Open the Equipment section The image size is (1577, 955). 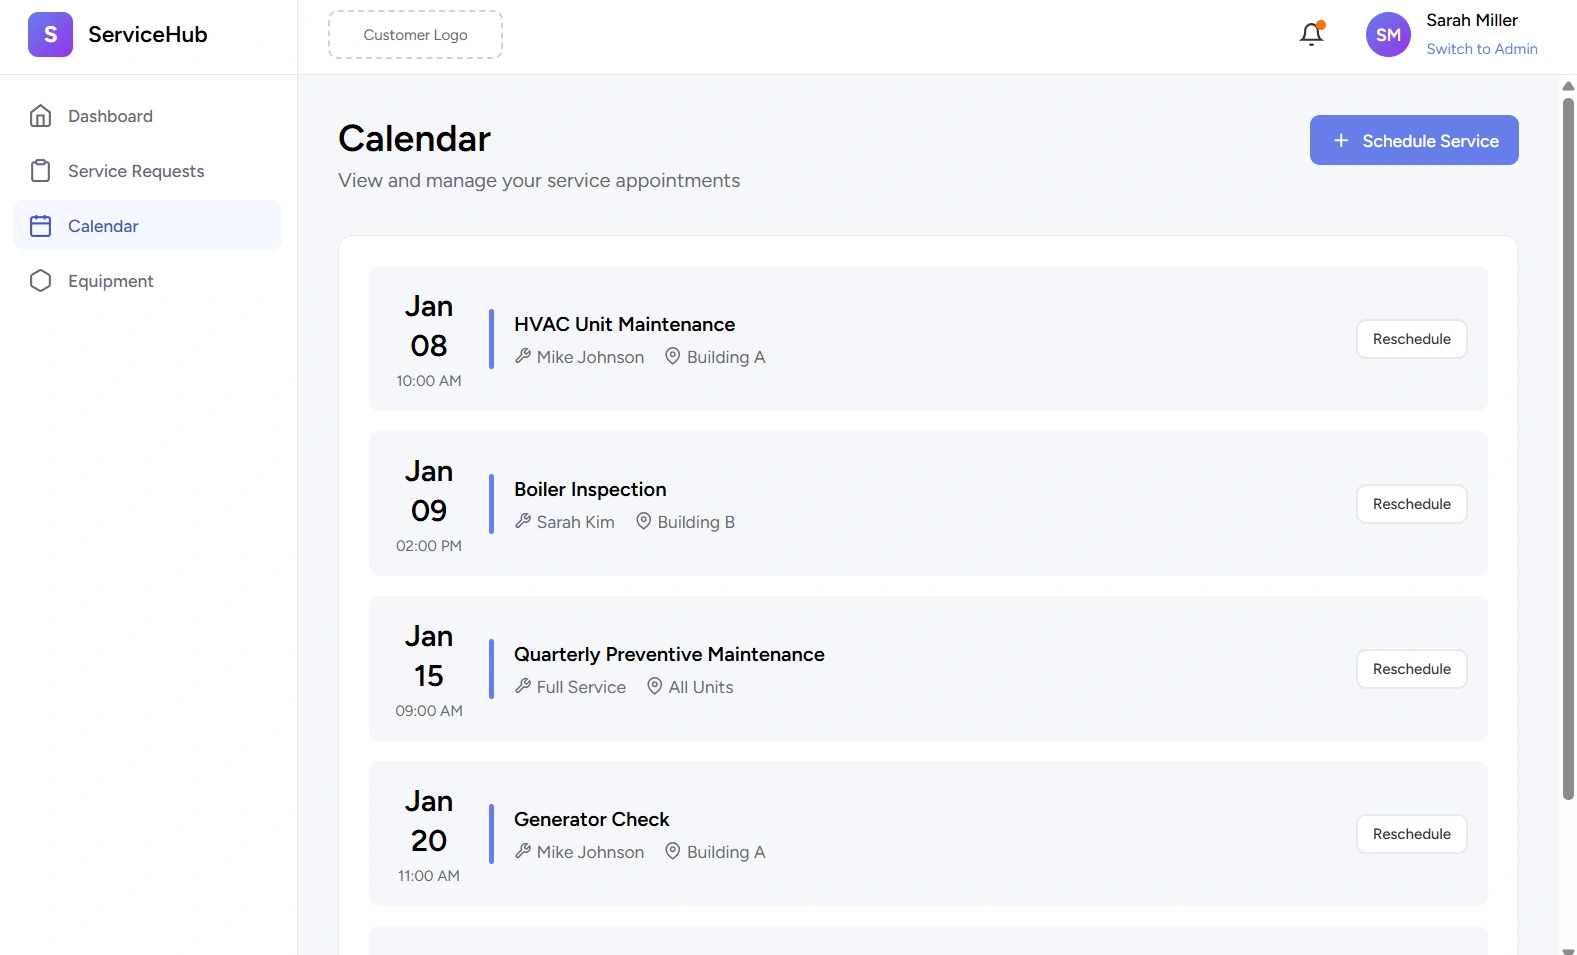pyautogui.click(x=111, y=281)
